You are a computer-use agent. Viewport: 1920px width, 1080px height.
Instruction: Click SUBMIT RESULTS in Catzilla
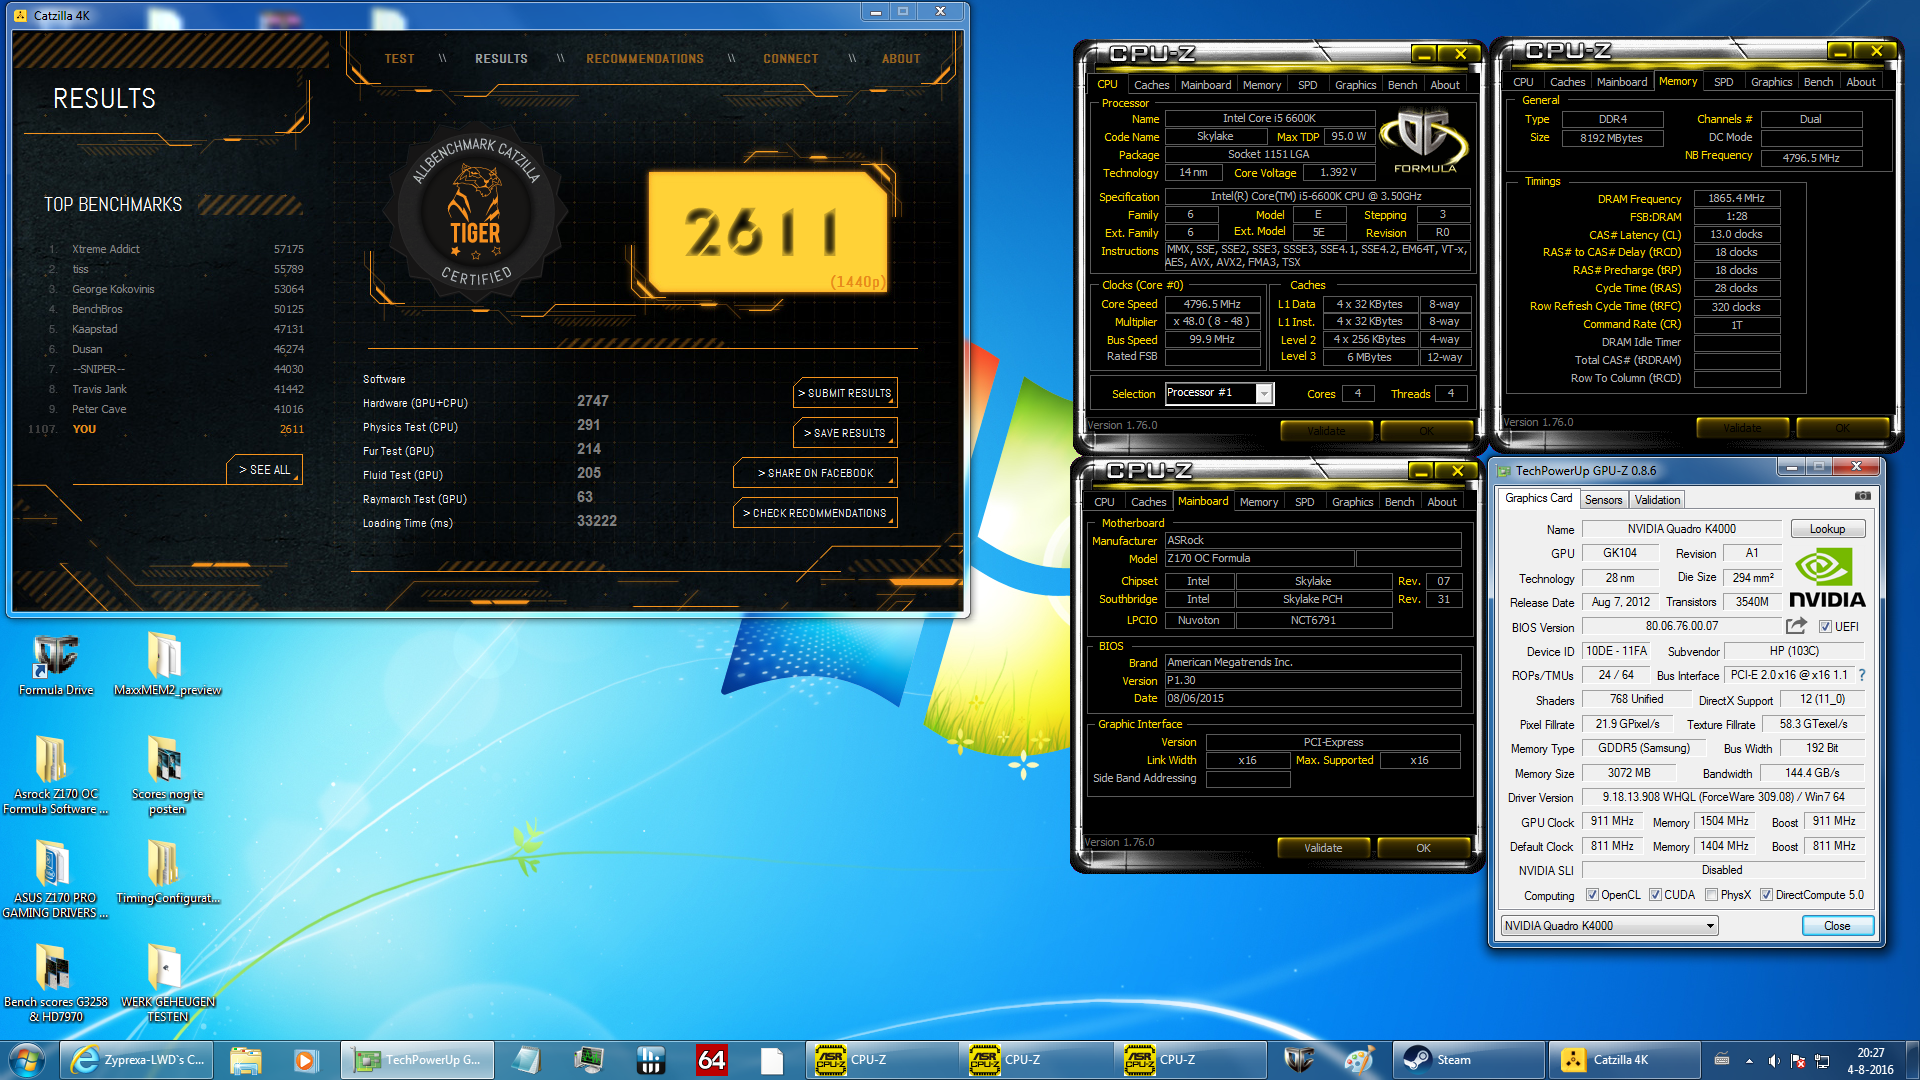click(x=845, y=393)
